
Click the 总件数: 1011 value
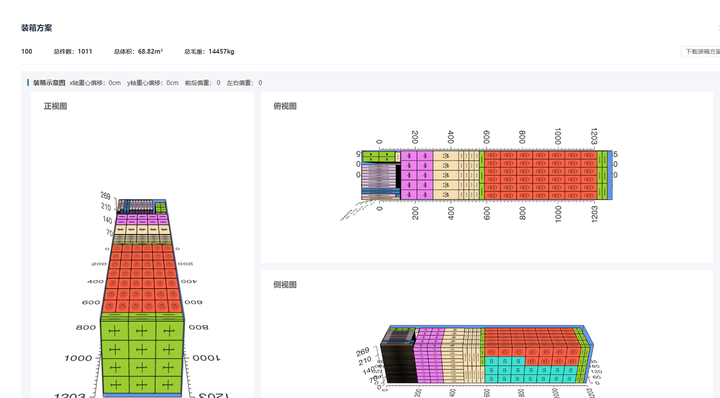[x=73, y=51]
